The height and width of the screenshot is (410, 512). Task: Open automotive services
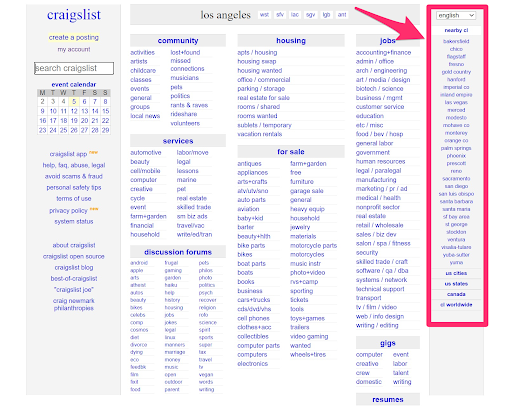(x=146, y=152)
